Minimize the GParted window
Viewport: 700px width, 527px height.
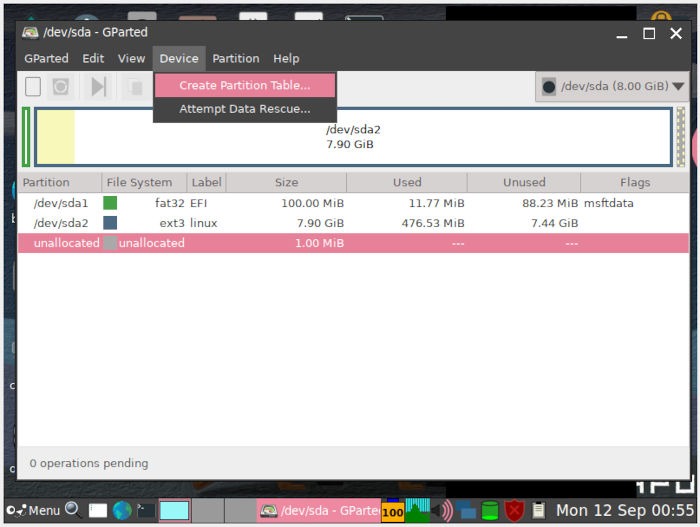(x=622, y=35)
